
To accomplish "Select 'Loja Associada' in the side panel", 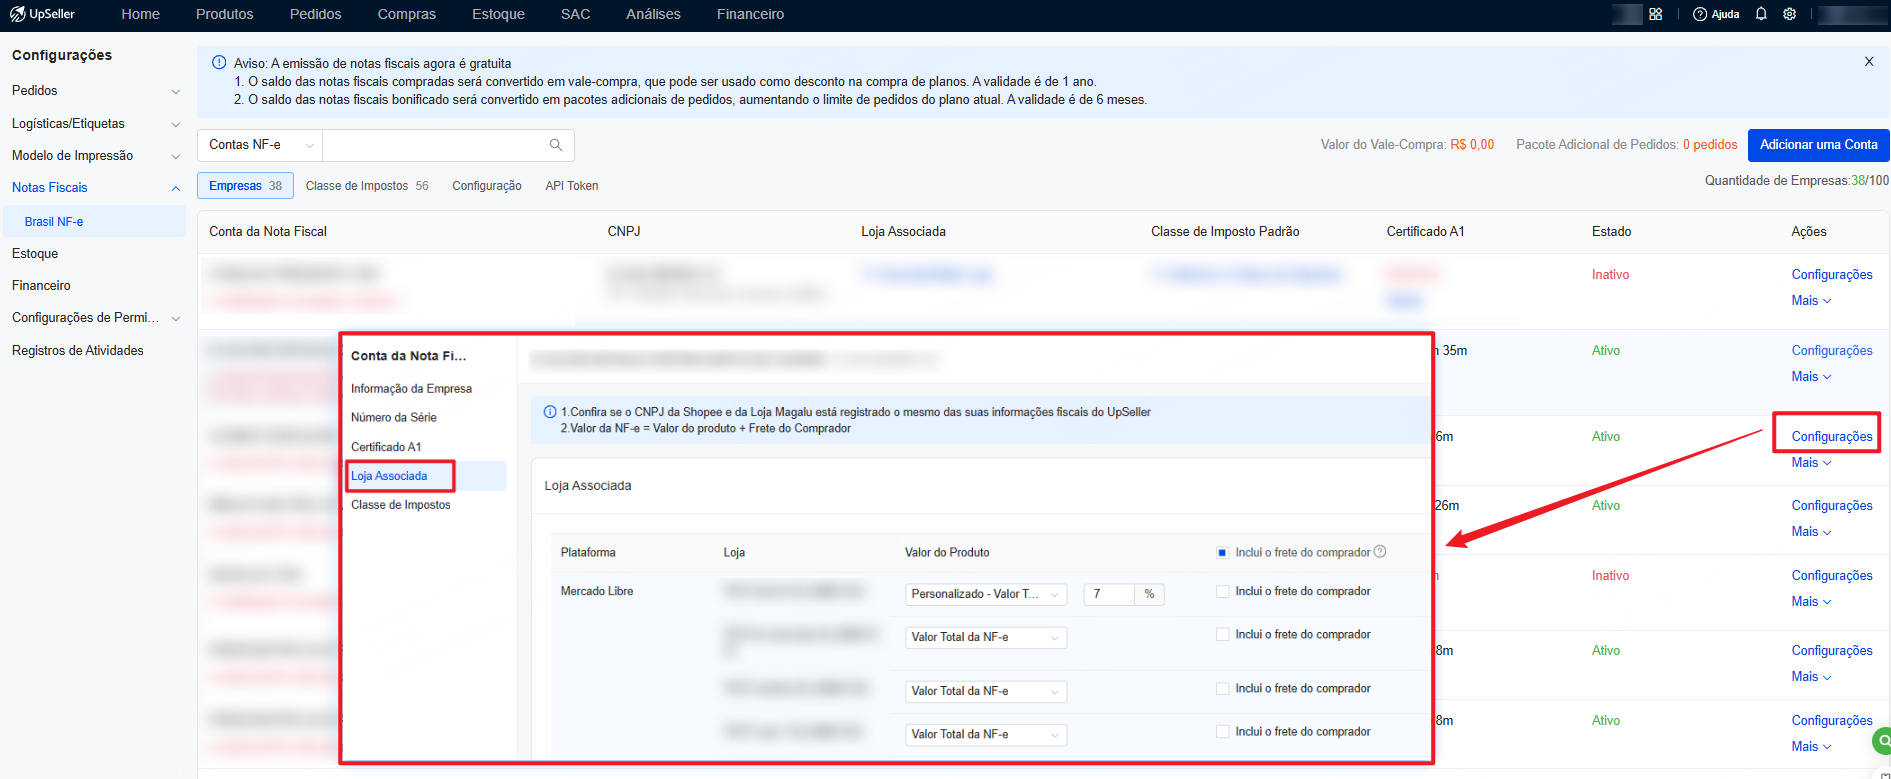I will pos(389,476).
